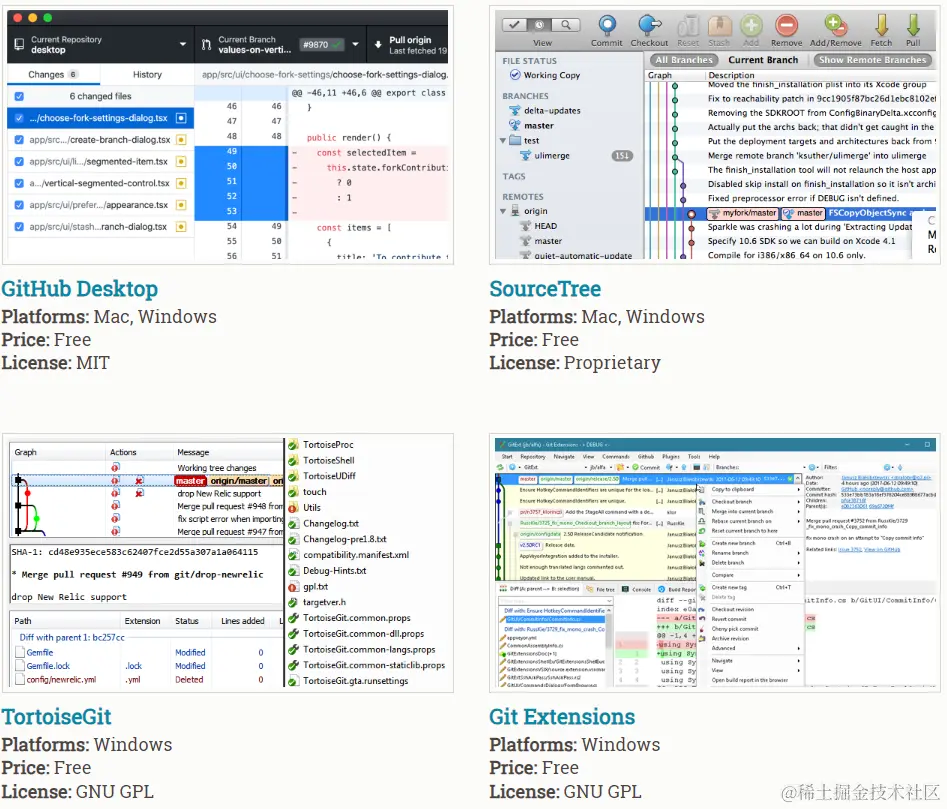Click the Add/Remove icon in SourceTree toolbar
The image size is (947, 809).
coord(835,25)
